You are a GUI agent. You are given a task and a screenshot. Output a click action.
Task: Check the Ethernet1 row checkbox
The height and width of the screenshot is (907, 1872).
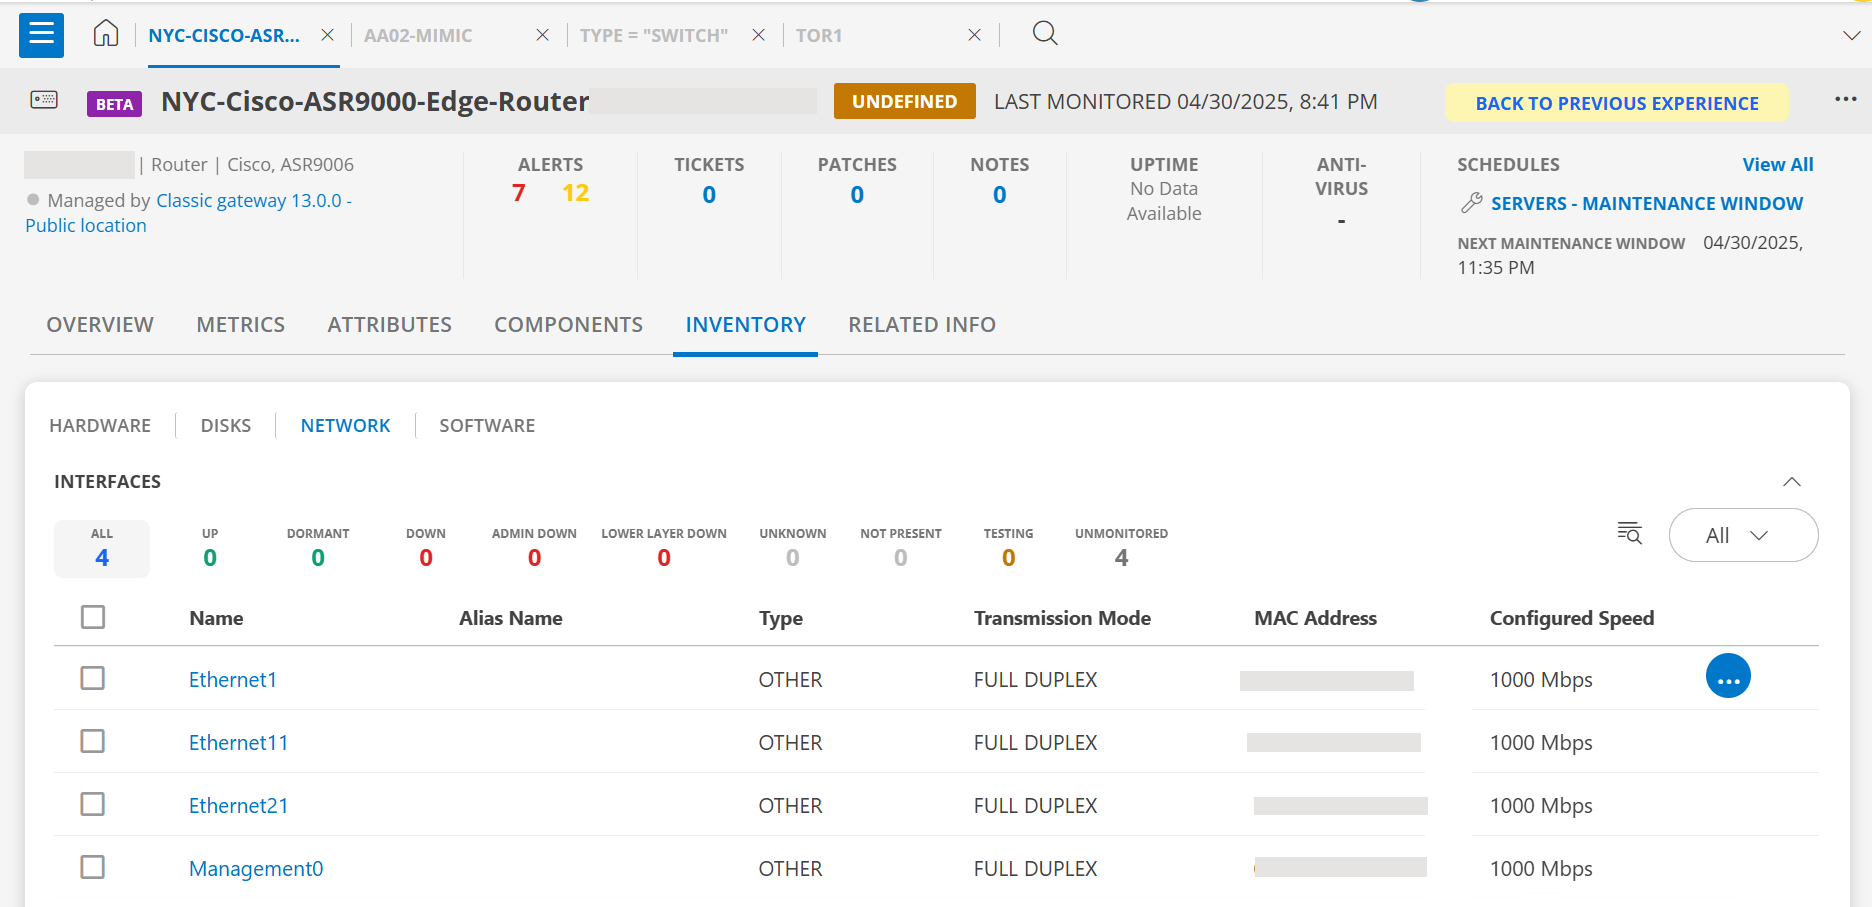[93, 678]
